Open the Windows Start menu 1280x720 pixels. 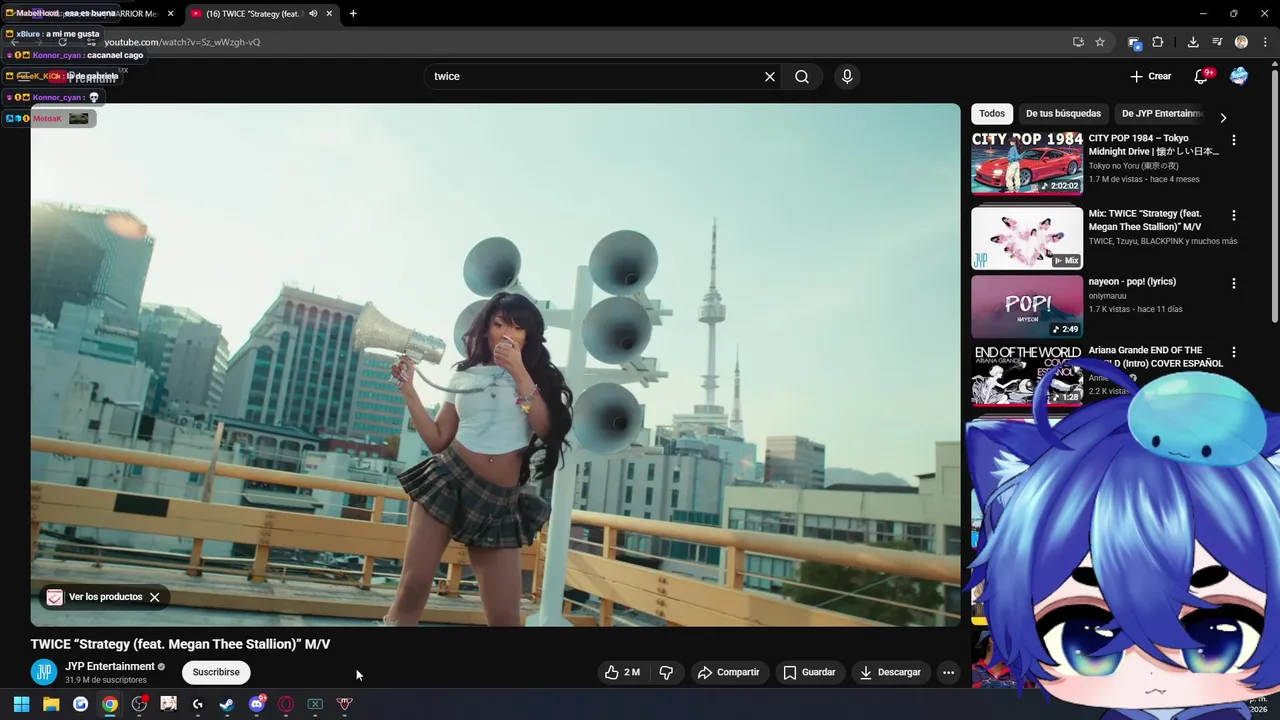[x=21, y=704]
